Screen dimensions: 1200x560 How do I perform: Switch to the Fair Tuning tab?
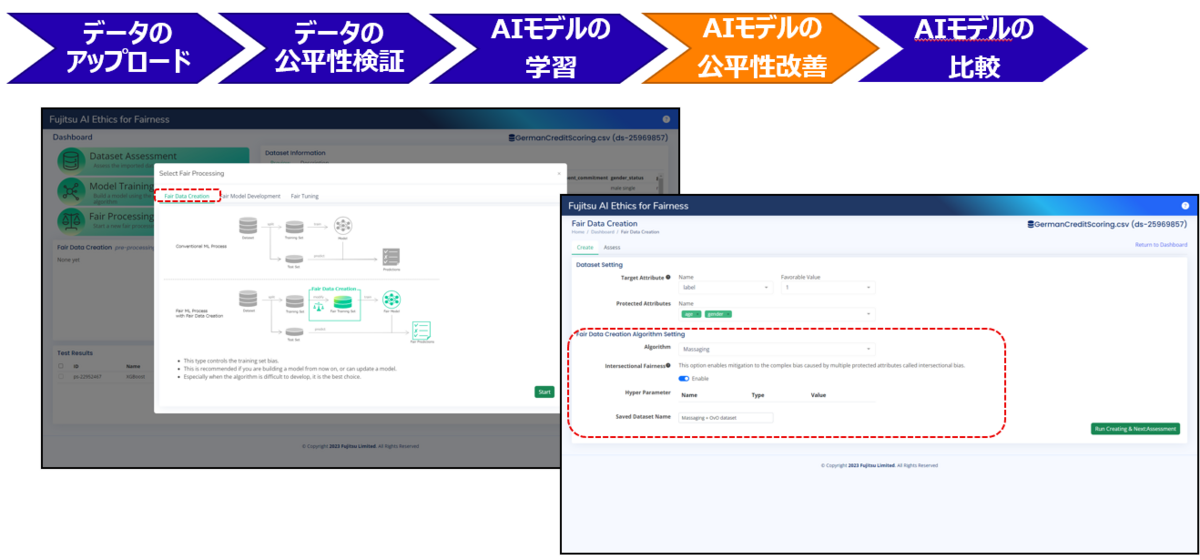point(305,196)
